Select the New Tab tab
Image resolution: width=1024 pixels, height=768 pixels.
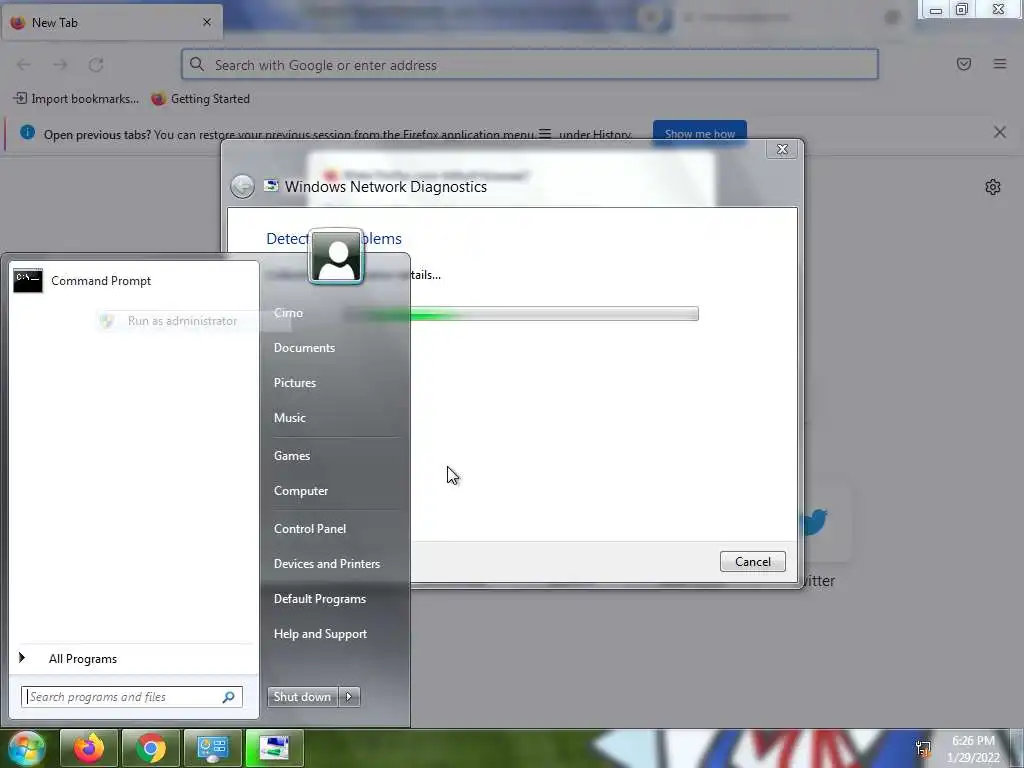[112, 22]
